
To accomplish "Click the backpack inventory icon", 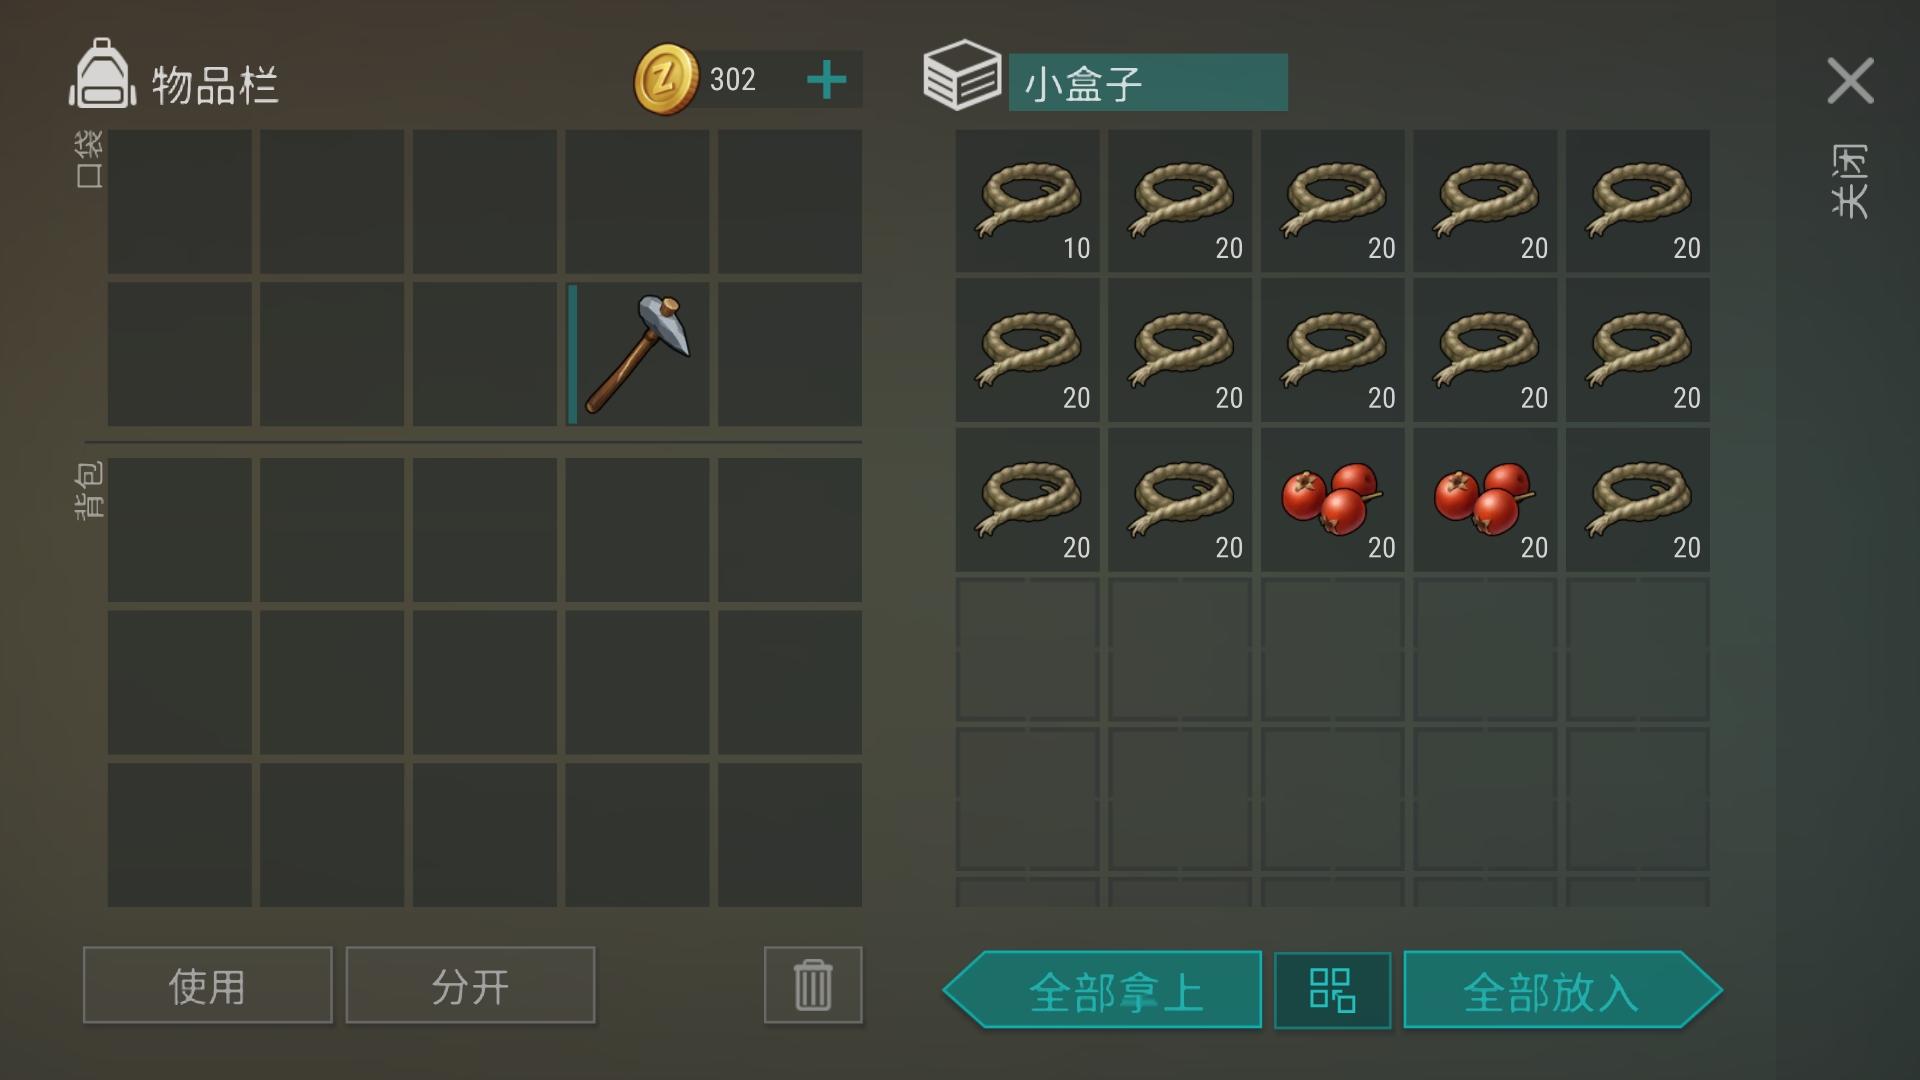I will pos(102,74).
